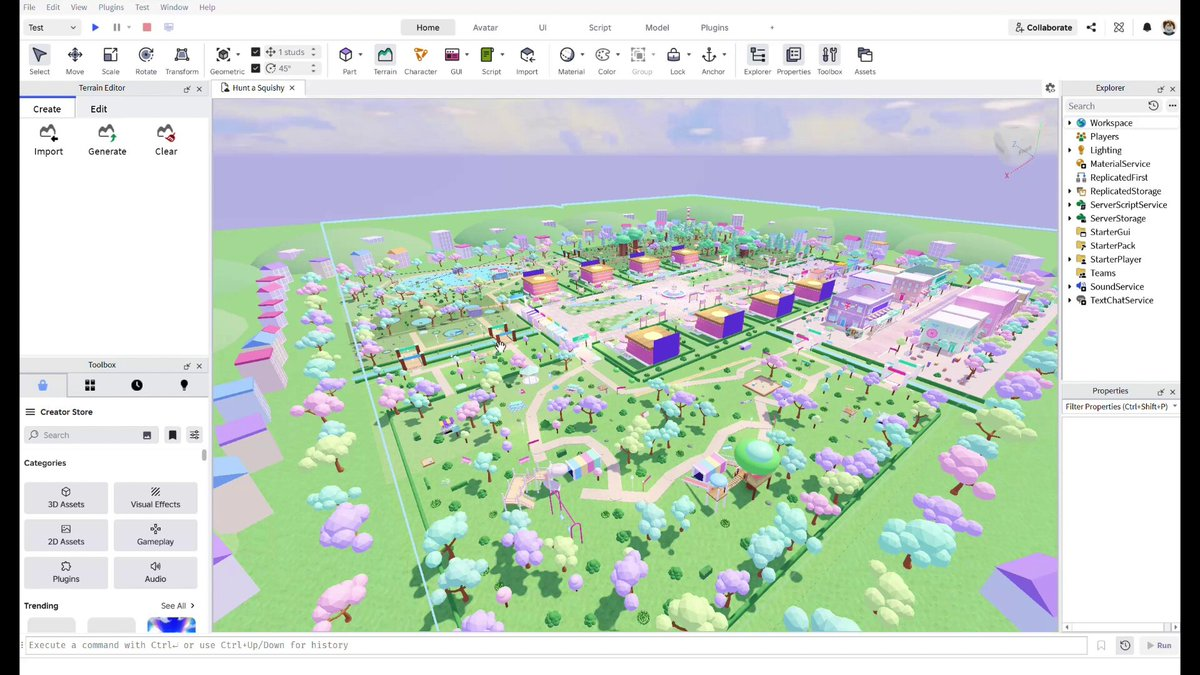Expand the StarterPlayer tree node

click(x=1069, y=259)
